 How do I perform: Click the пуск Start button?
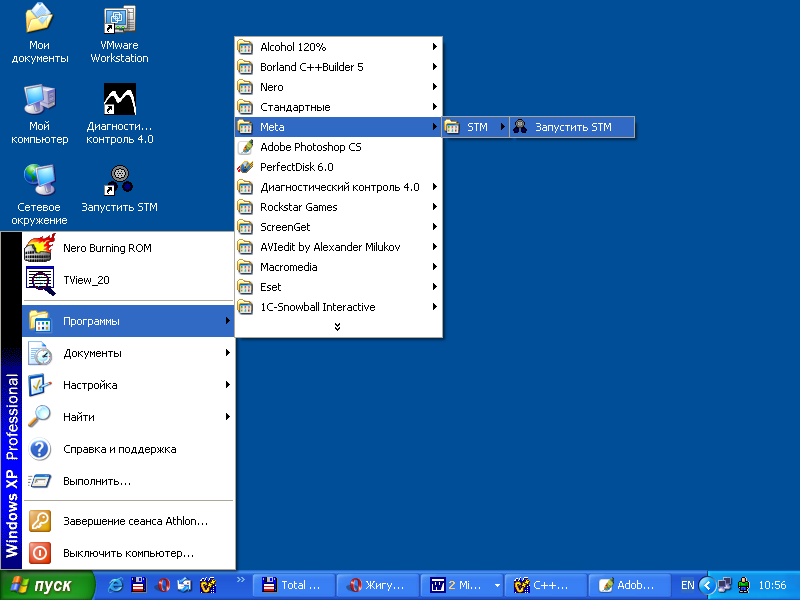tap(47, 585)
